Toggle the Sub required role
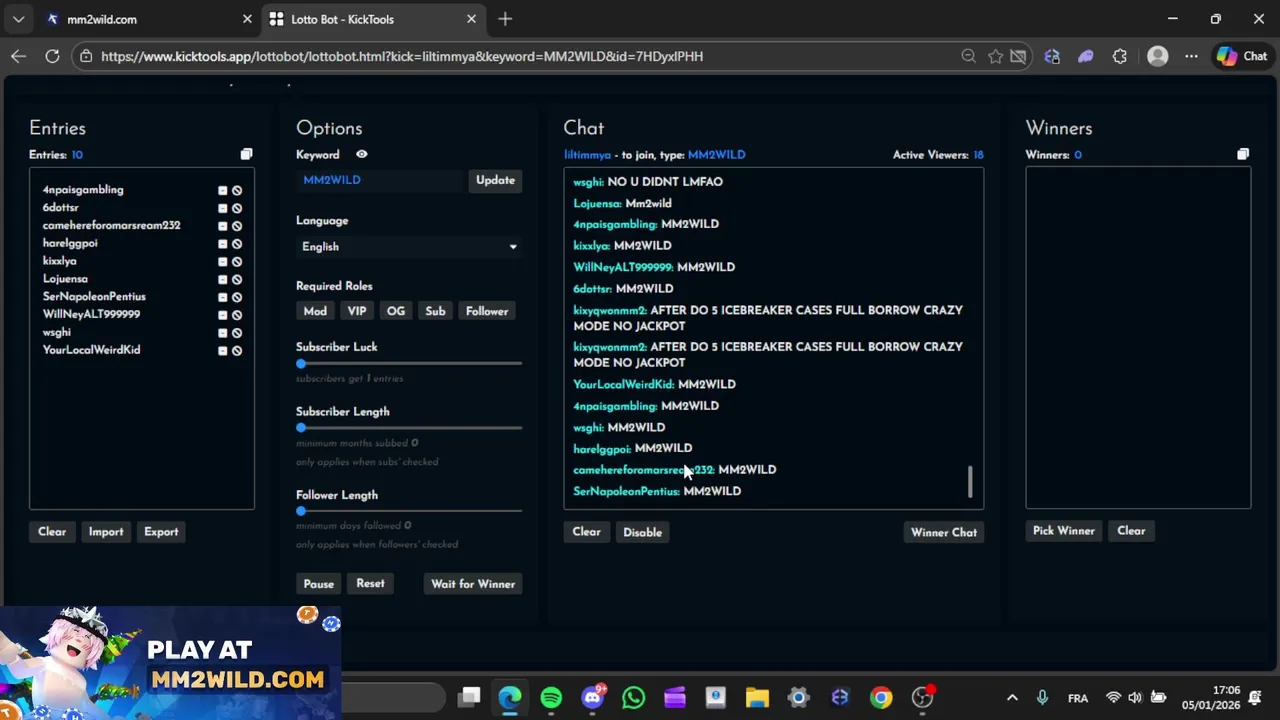Image resolution: width=1280 pixels, height=720 pixels. click(x=435, y=311)
